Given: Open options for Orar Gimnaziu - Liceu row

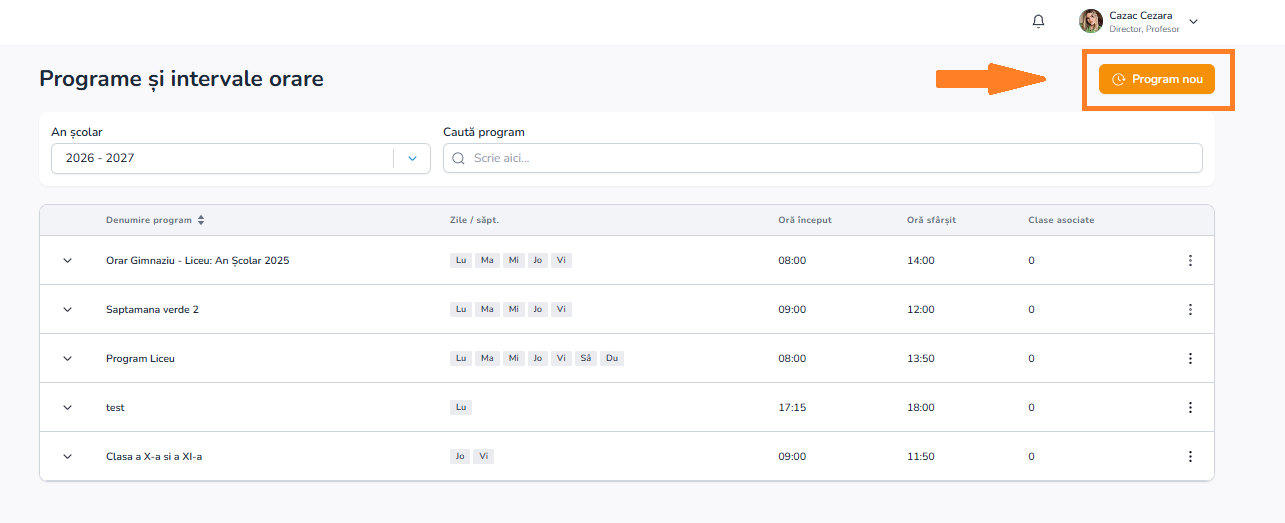Looking at the screenshot, I should tap(1190, 260).
